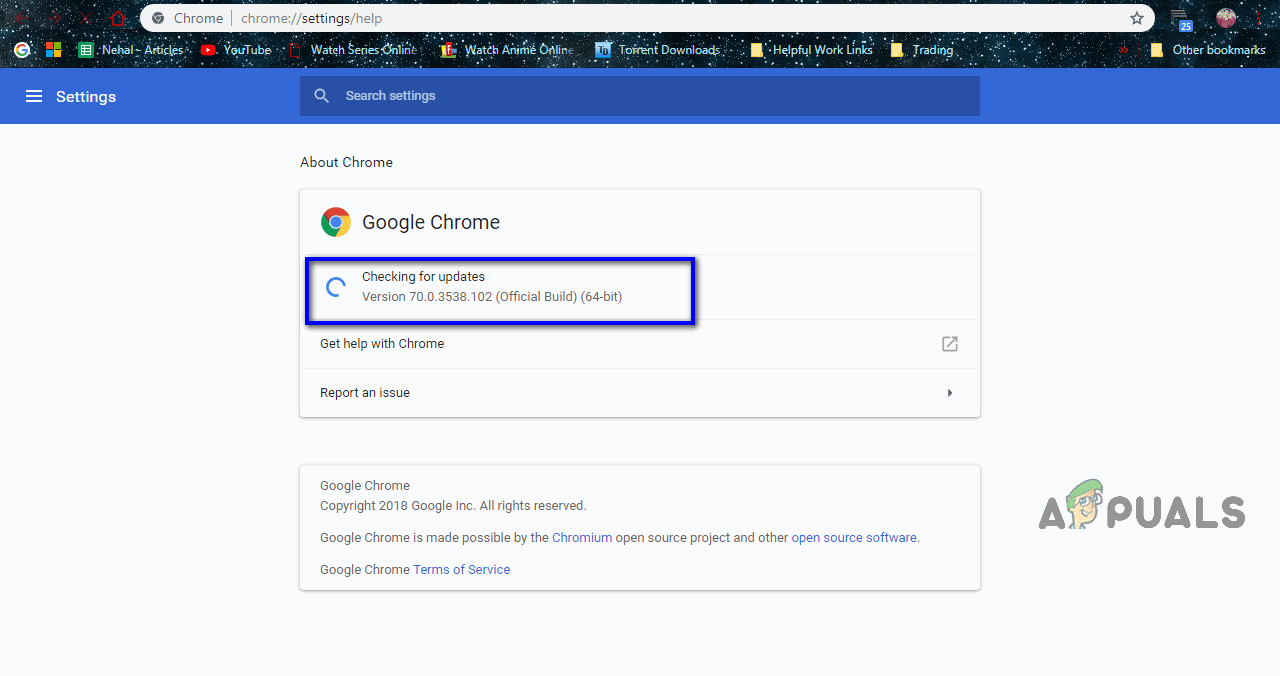Click the profile avatar icon in the toolbar
The image size is (1280, 676).
point(1226,18)
